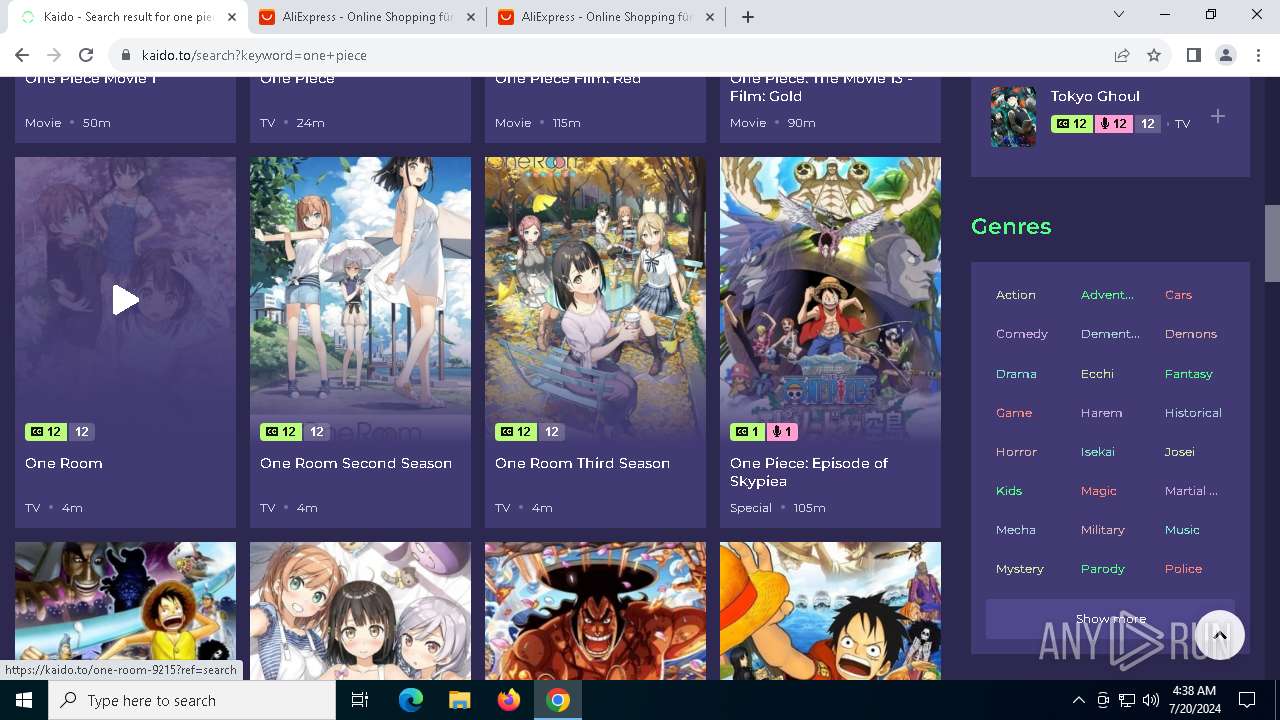
Task: Click One Room Third Season title
Action: pos(582,463)
